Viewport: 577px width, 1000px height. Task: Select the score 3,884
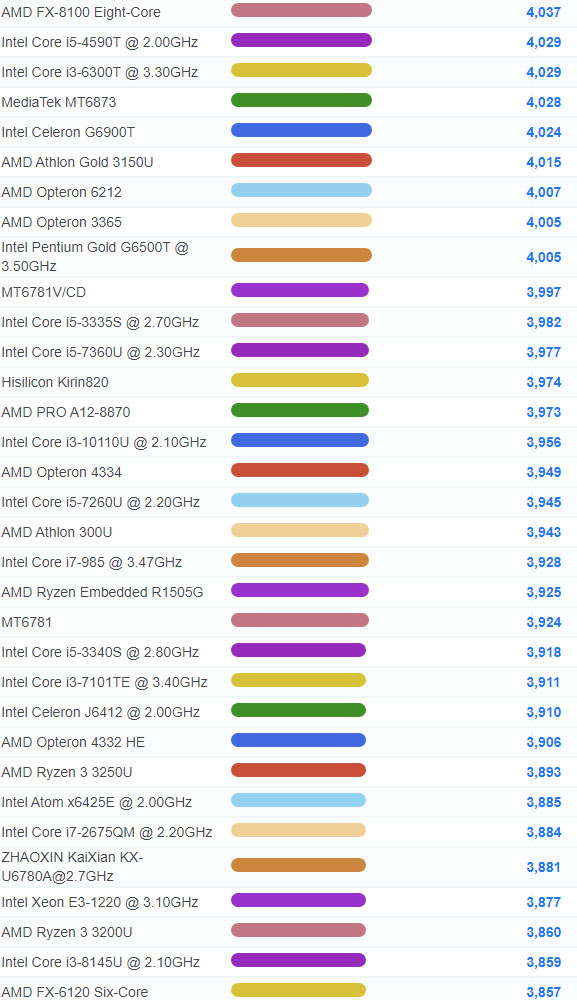coord(543,832)
